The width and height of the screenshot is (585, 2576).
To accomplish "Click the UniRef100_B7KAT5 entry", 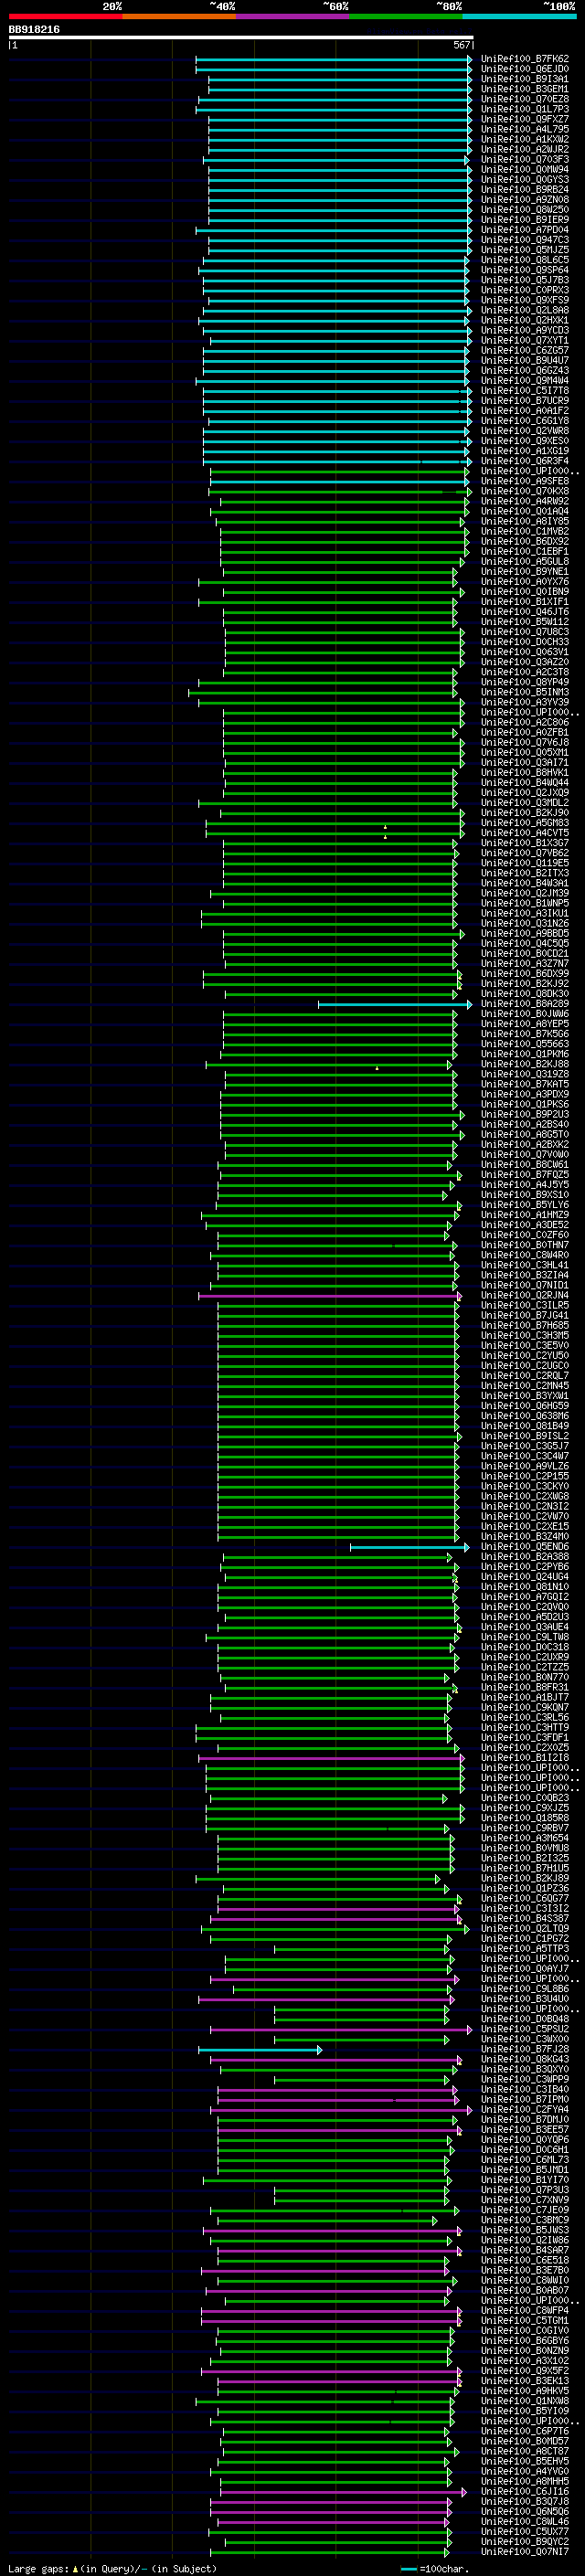I will pos(524,1084).
